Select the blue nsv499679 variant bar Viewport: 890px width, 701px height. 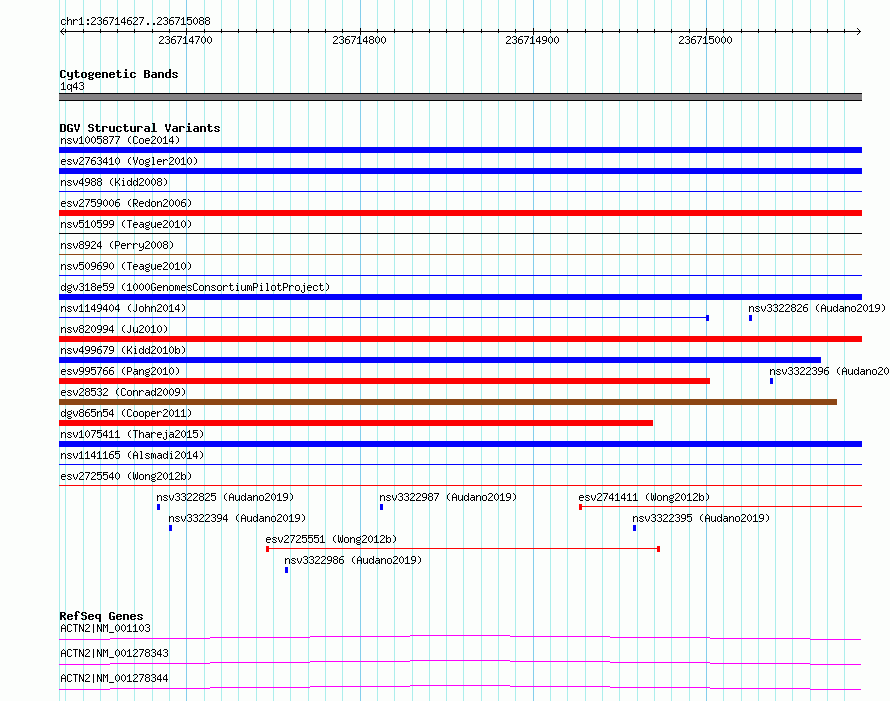tap(440, 360)
